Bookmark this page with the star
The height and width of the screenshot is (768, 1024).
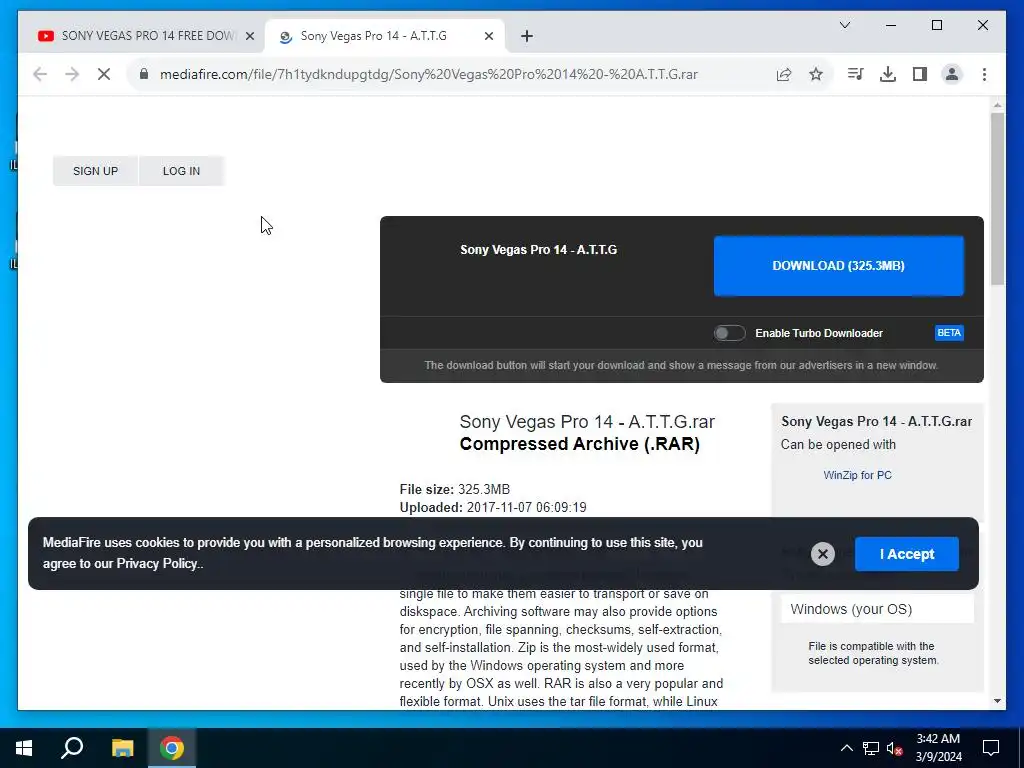[816, 74]
